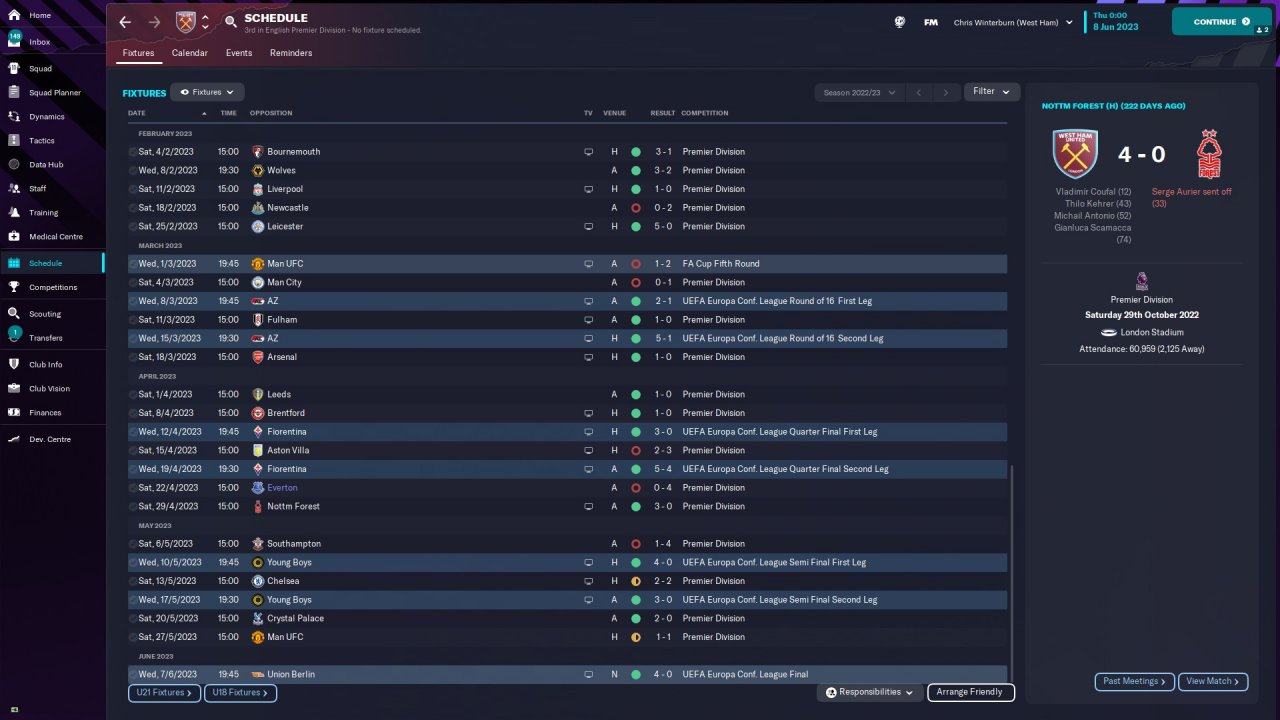The width and height of the screenshot is (1280, 720).
Task: Tick the check circle for Bournemouth fixture
Action: click(133, 152)
